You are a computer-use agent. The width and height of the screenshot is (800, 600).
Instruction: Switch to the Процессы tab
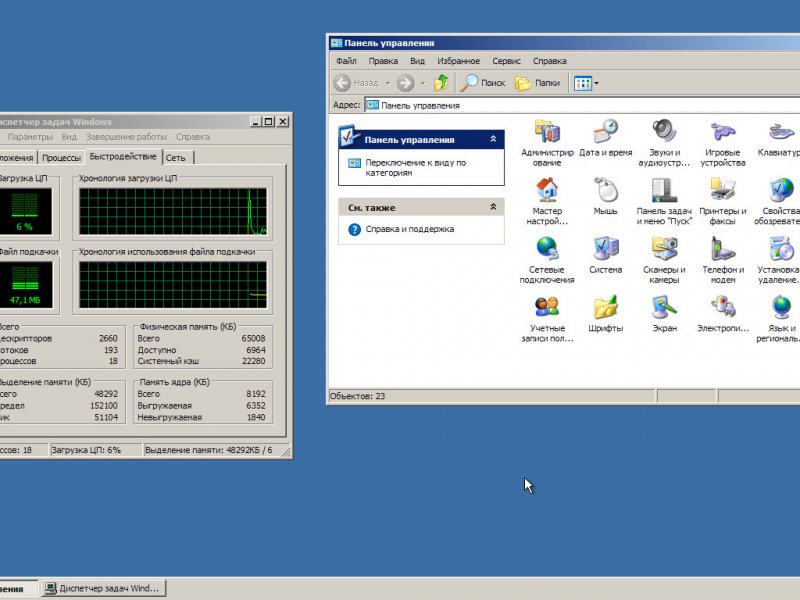[x=61, y=158]
